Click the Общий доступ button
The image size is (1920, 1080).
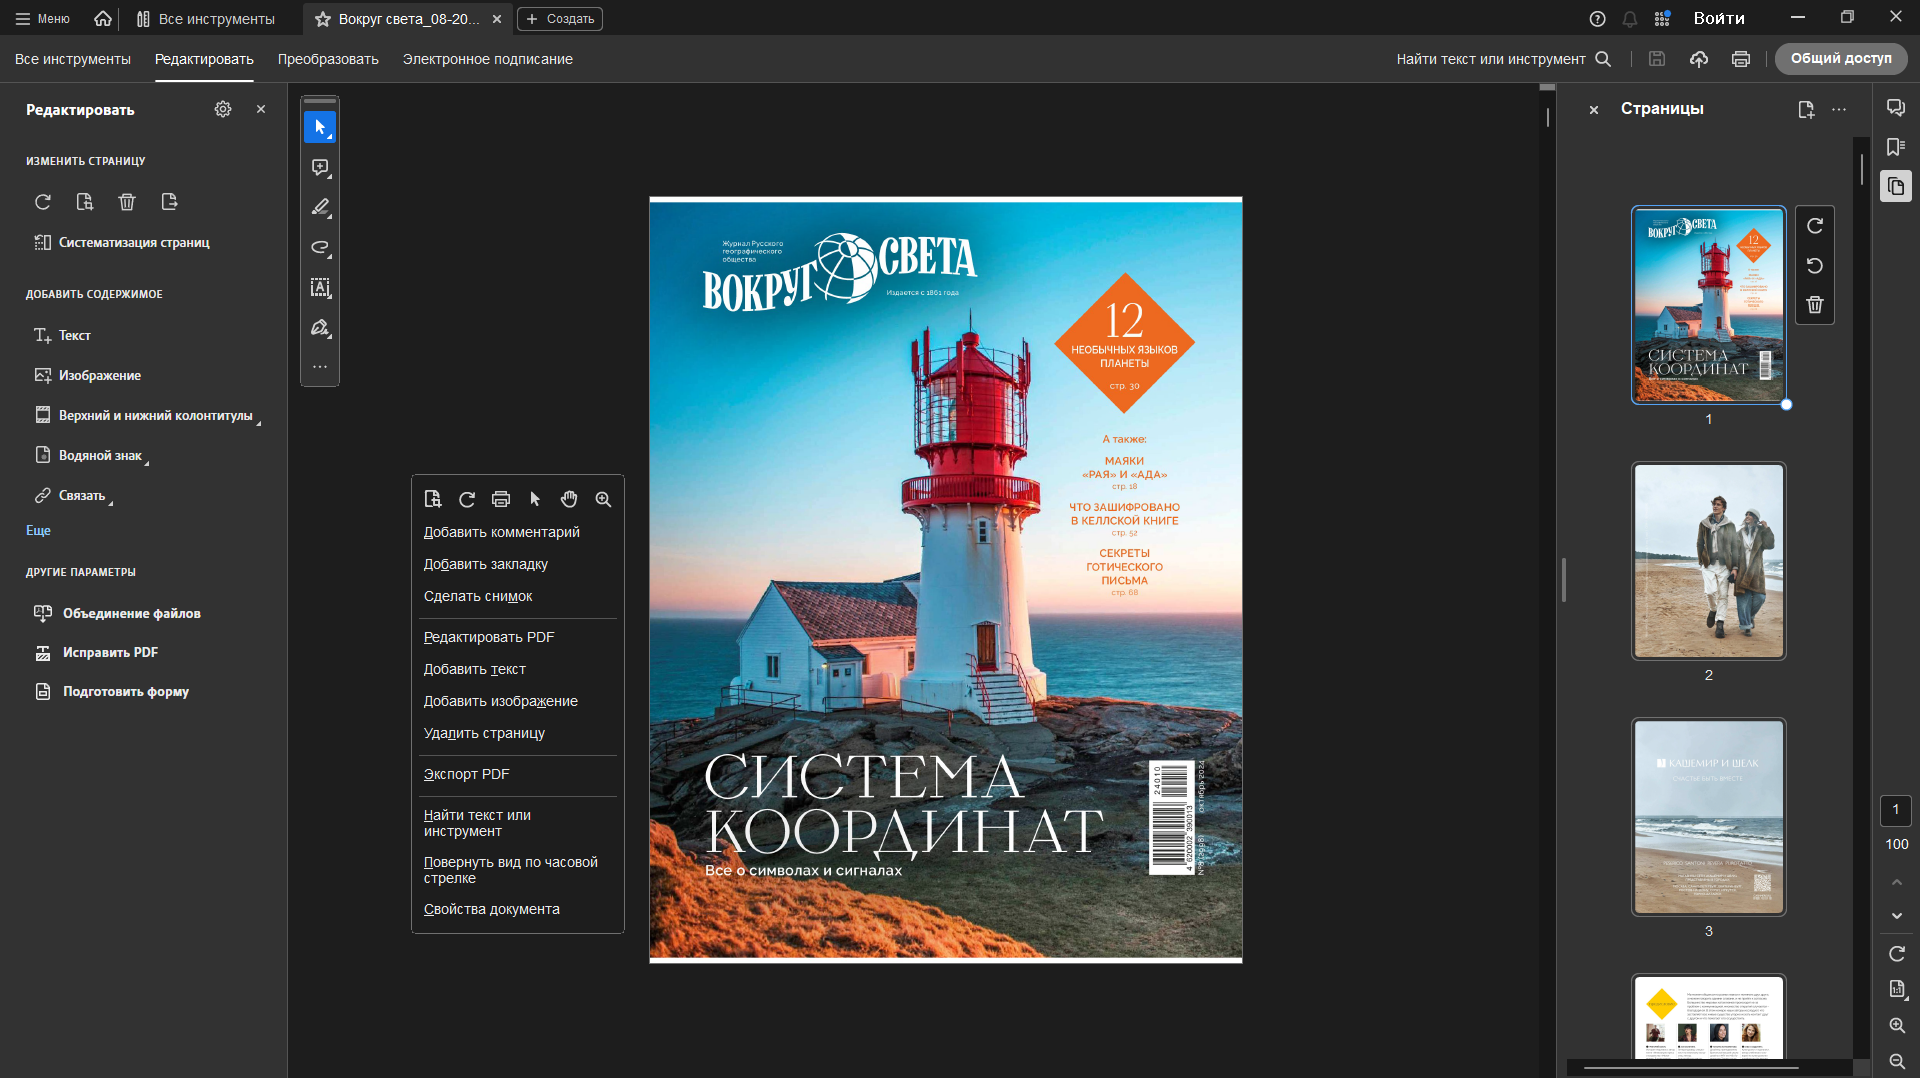click(x=1840, y=59)
